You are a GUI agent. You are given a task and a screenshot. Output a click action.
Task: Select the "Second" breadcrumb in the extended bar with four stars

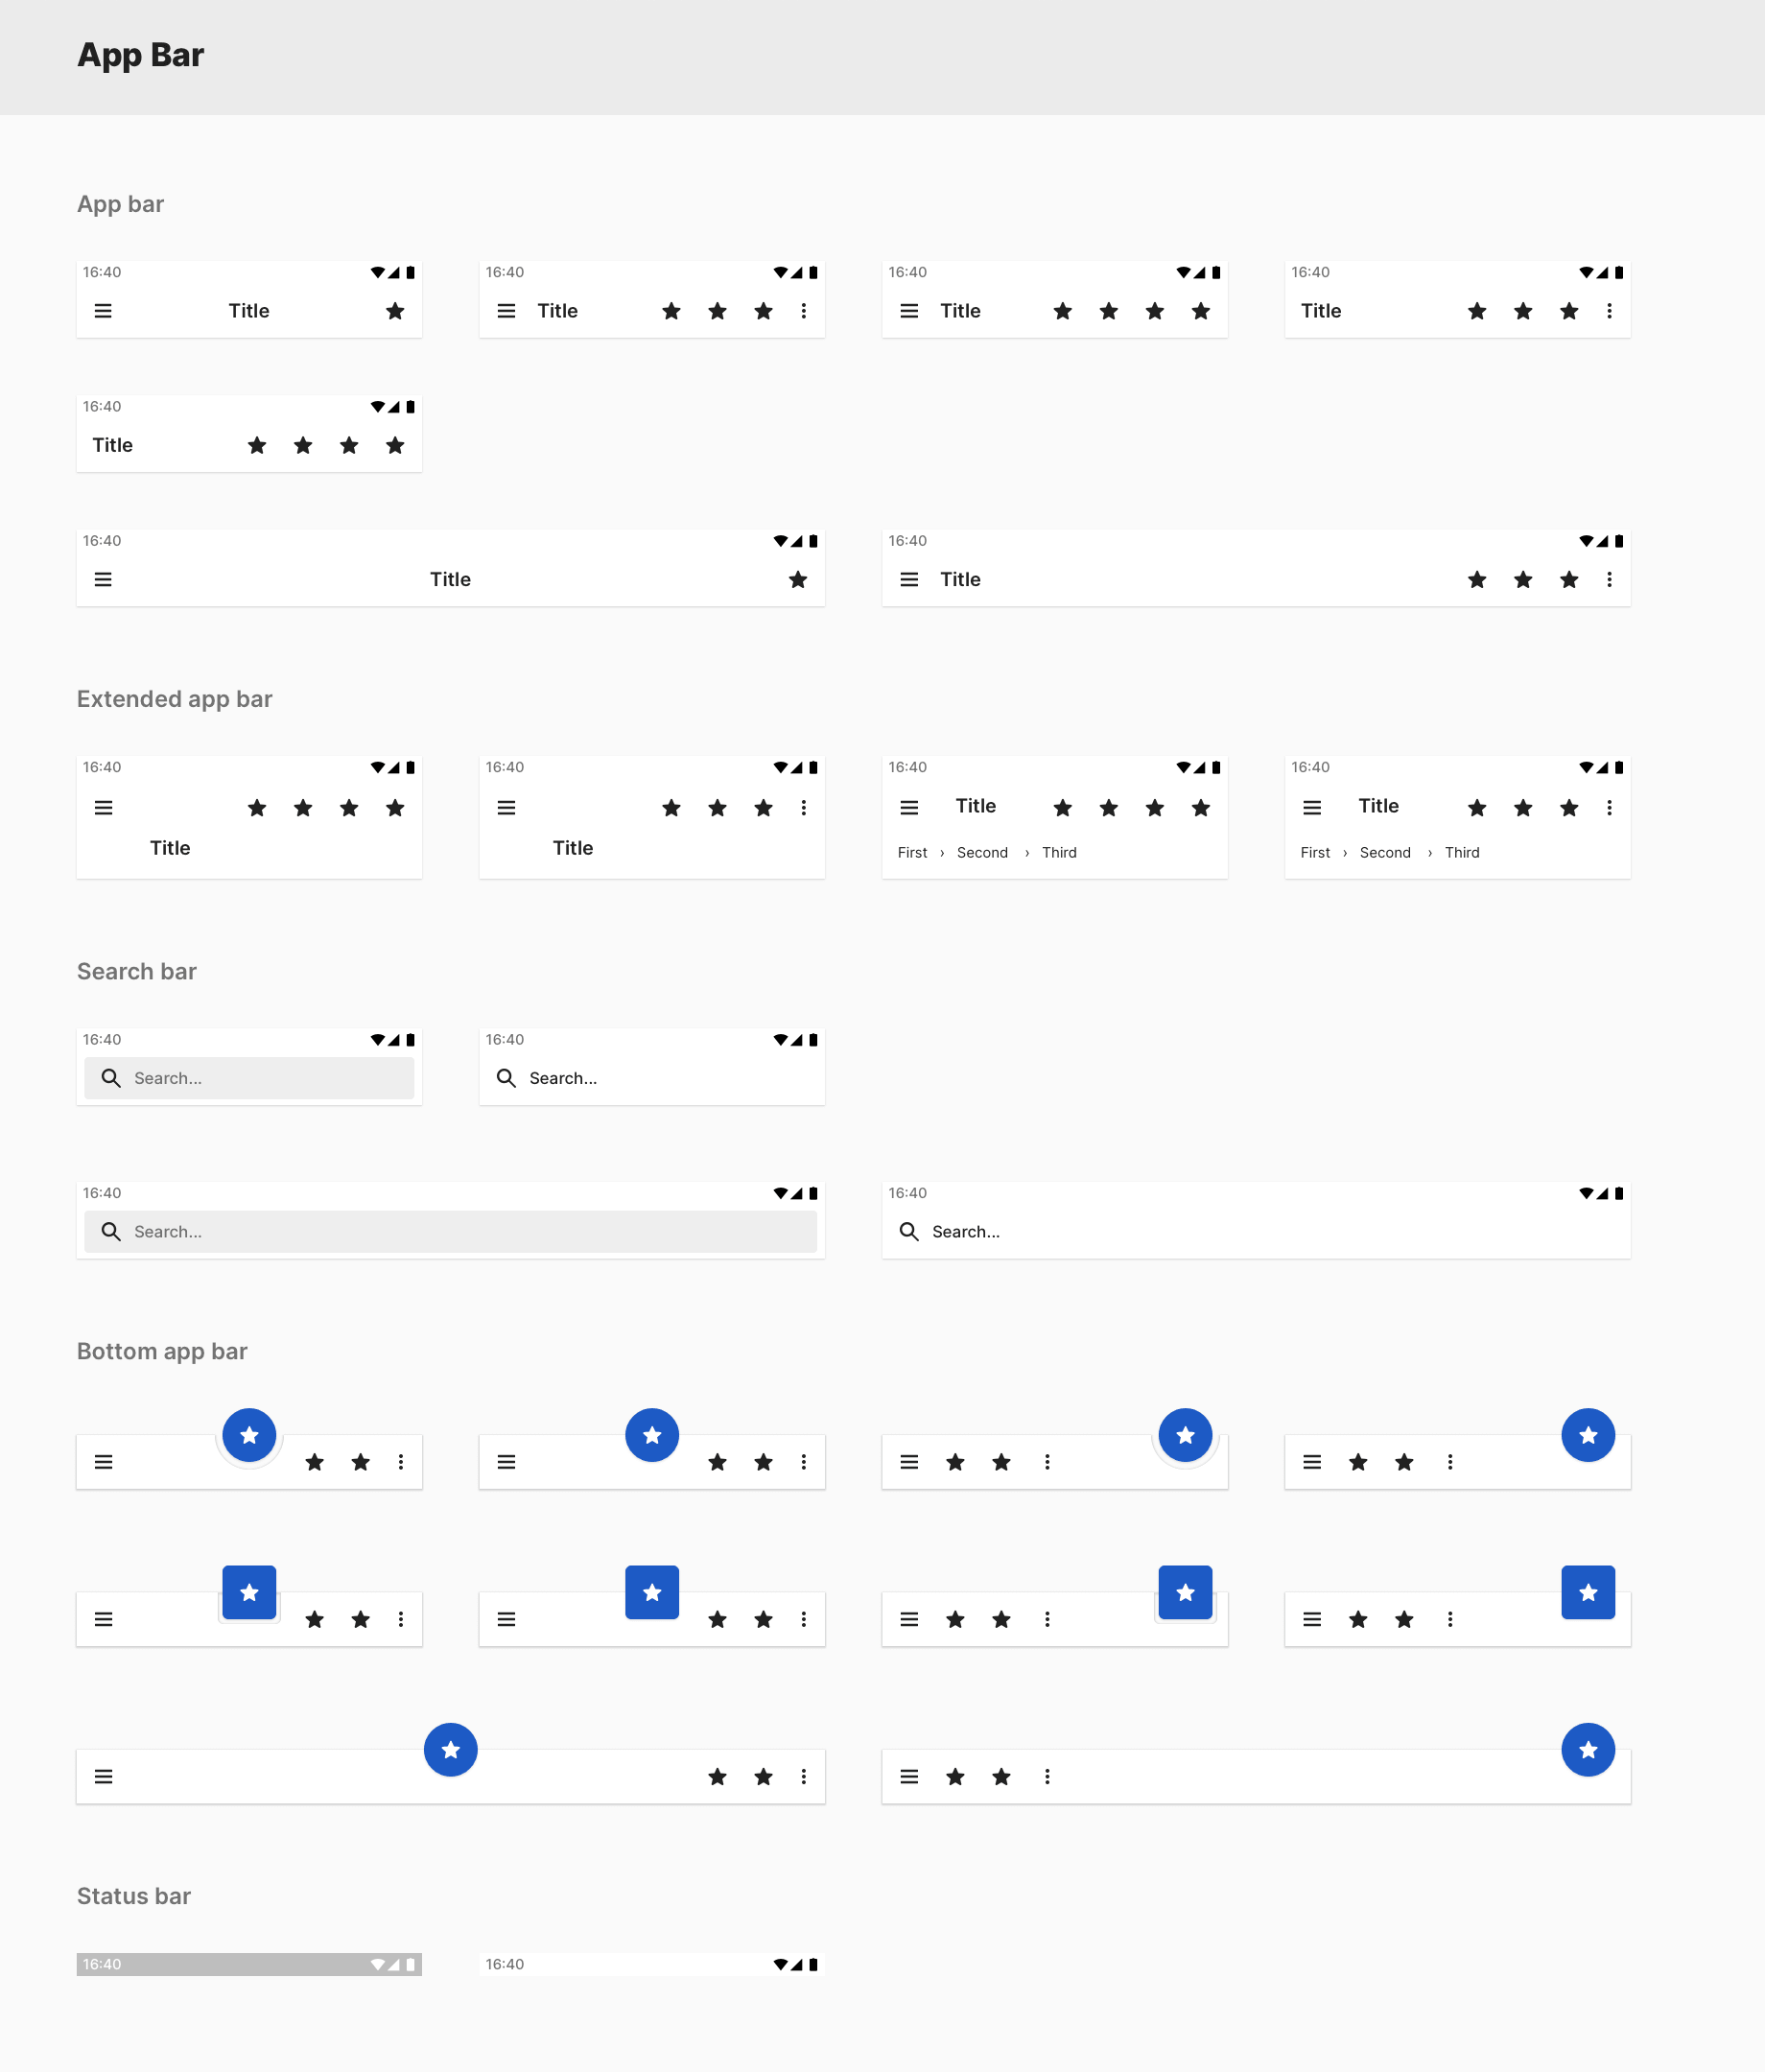(982, 852)
